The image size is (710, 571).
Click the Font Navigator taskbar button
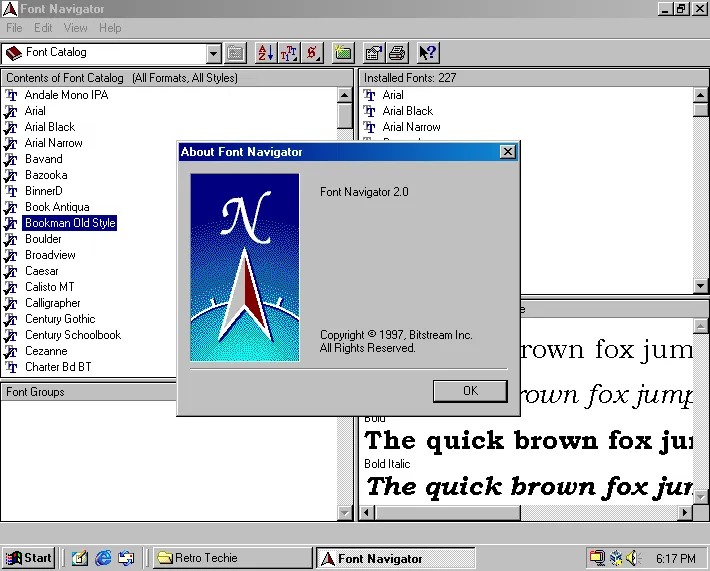click(395, 558)
